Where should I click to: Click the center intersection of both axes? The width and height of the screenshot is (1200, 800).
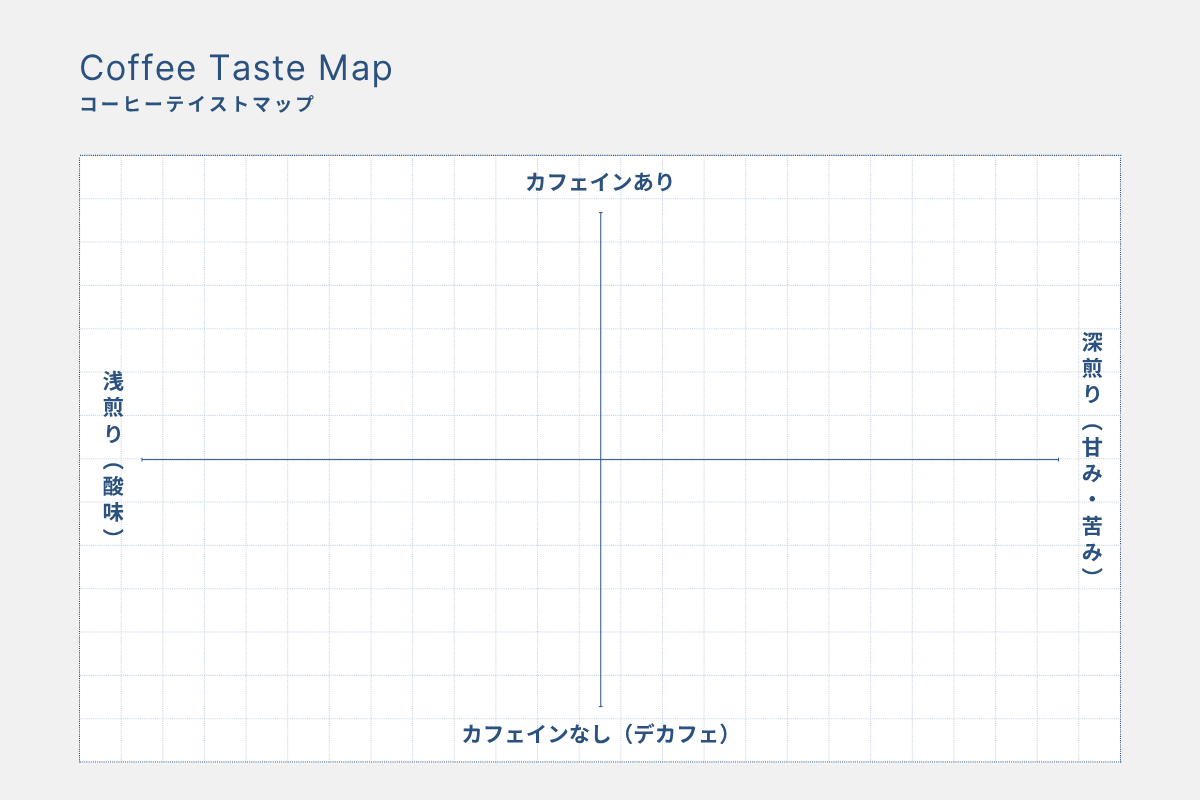pyautogui.click(x=600, y=459)
